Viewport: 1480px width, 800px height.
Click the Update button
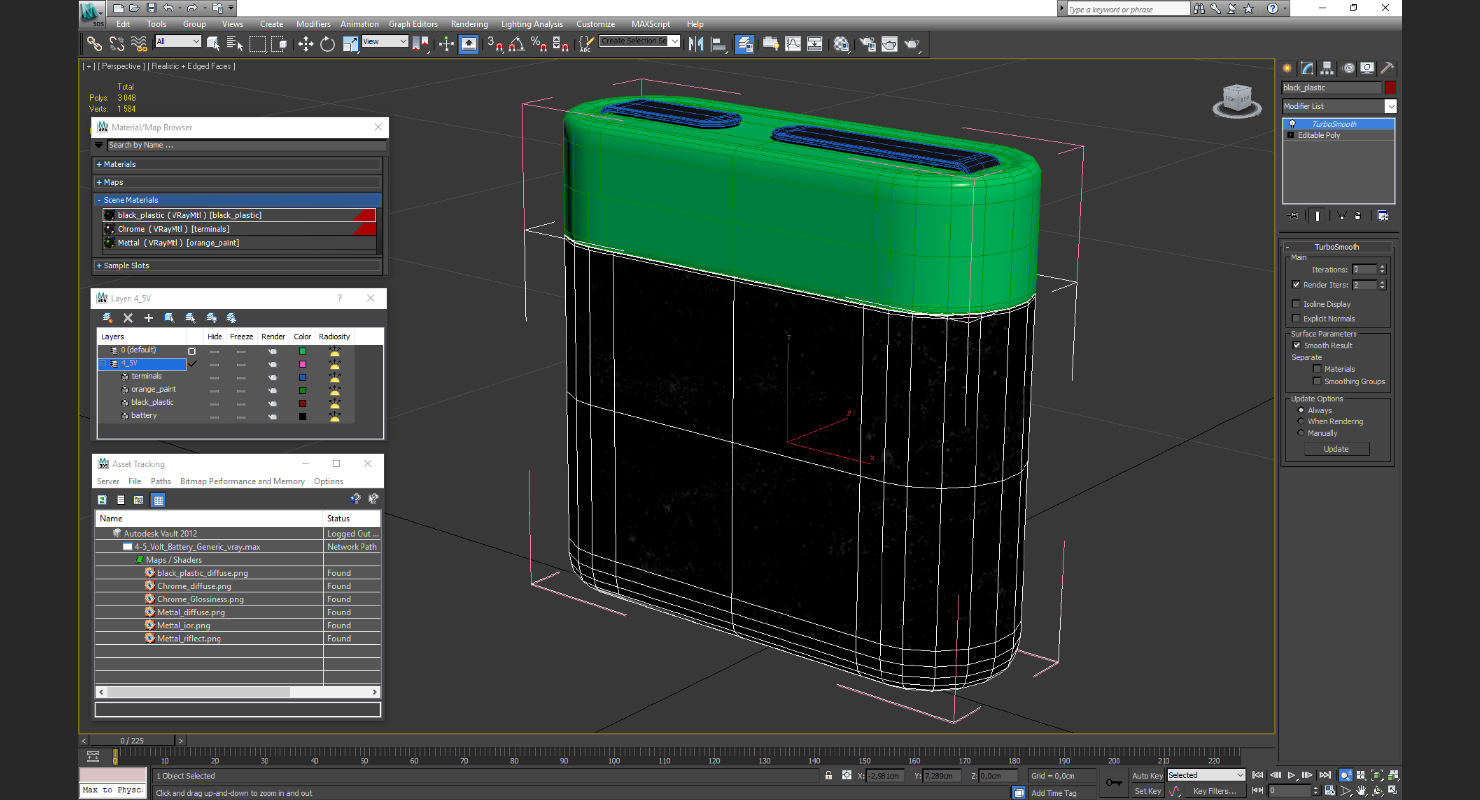click(1336, 449)
